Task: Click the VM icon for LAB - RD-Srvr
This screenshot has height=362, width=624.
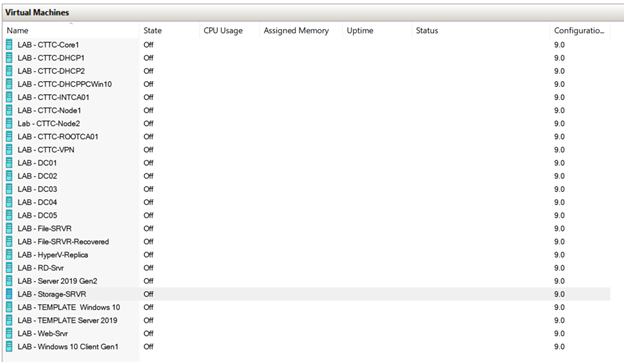Action: [x=9, y=268]
